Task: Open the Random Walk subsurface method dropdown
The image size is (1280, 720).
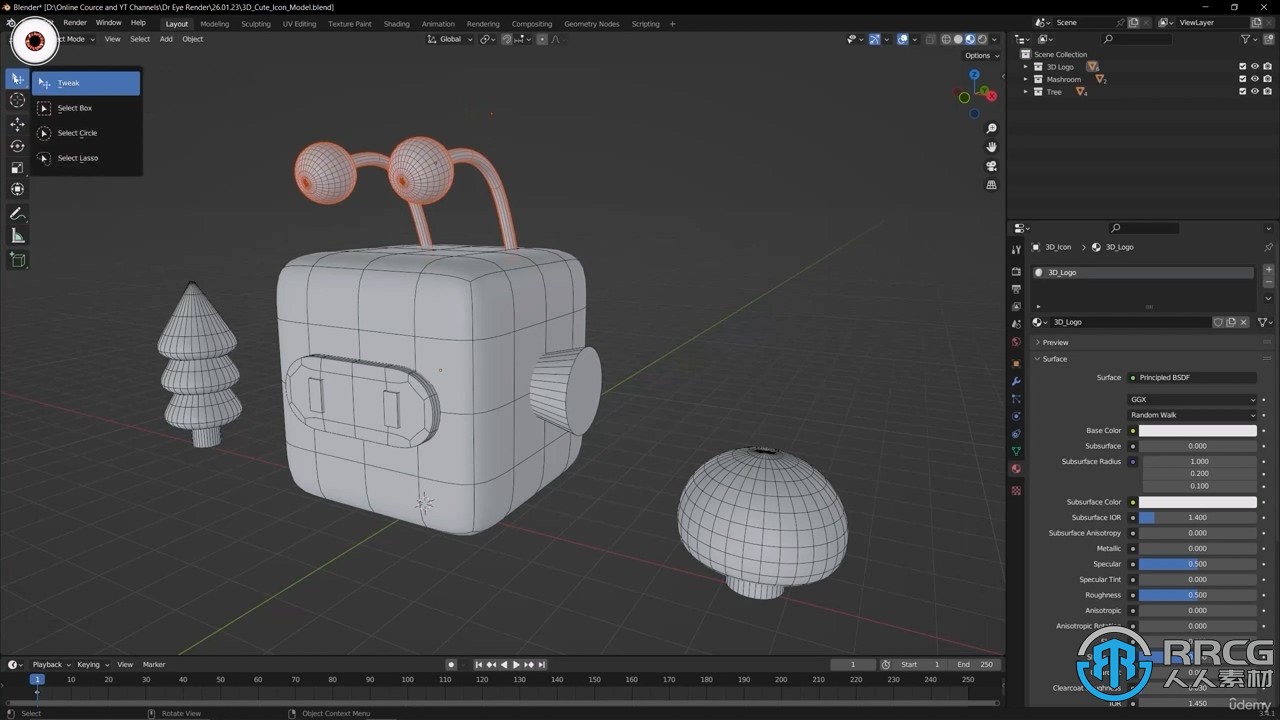Action: coord(1192,415)
